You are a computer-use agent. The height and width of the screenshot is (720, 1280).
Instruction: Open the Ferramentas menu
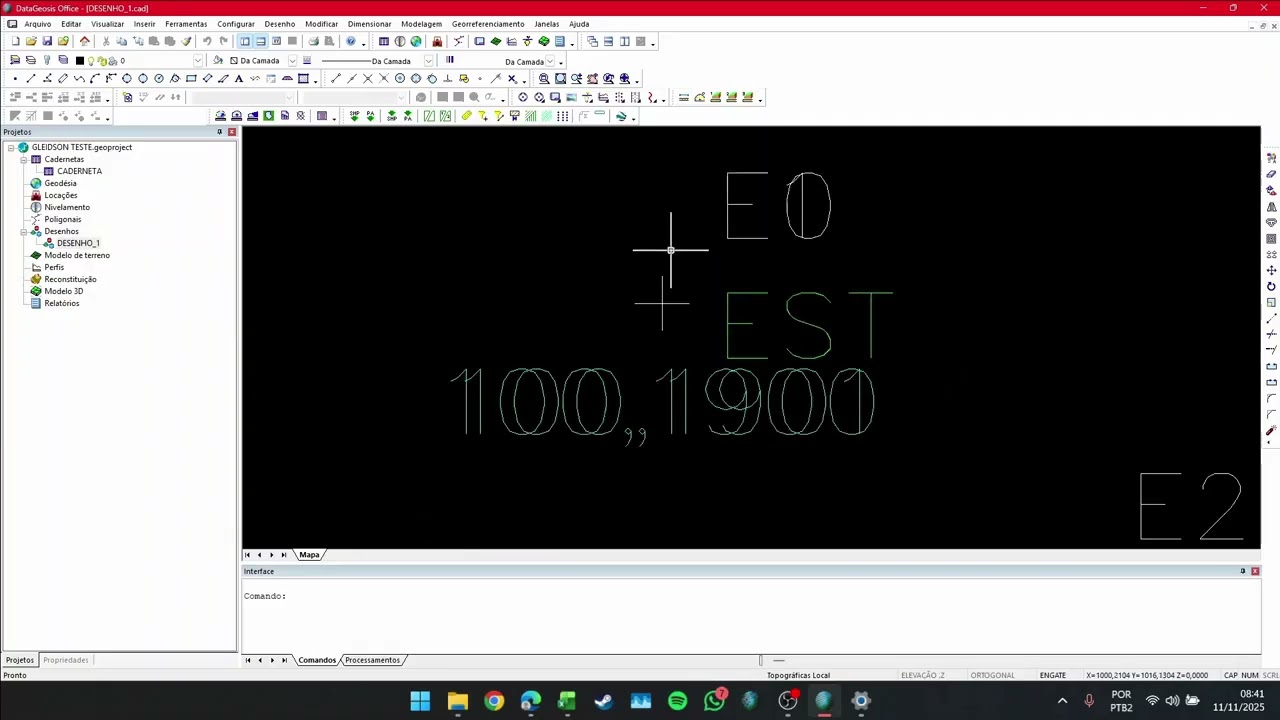point(186,24)
